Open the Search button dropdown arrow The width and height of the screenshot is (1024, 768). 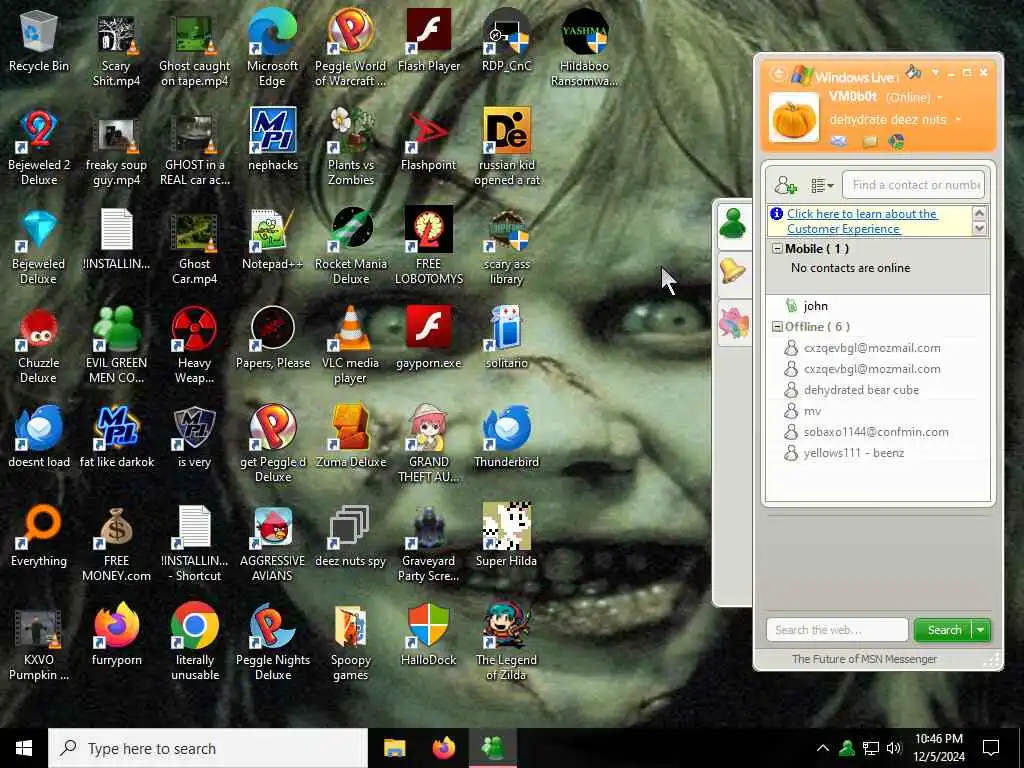(981, 630)
